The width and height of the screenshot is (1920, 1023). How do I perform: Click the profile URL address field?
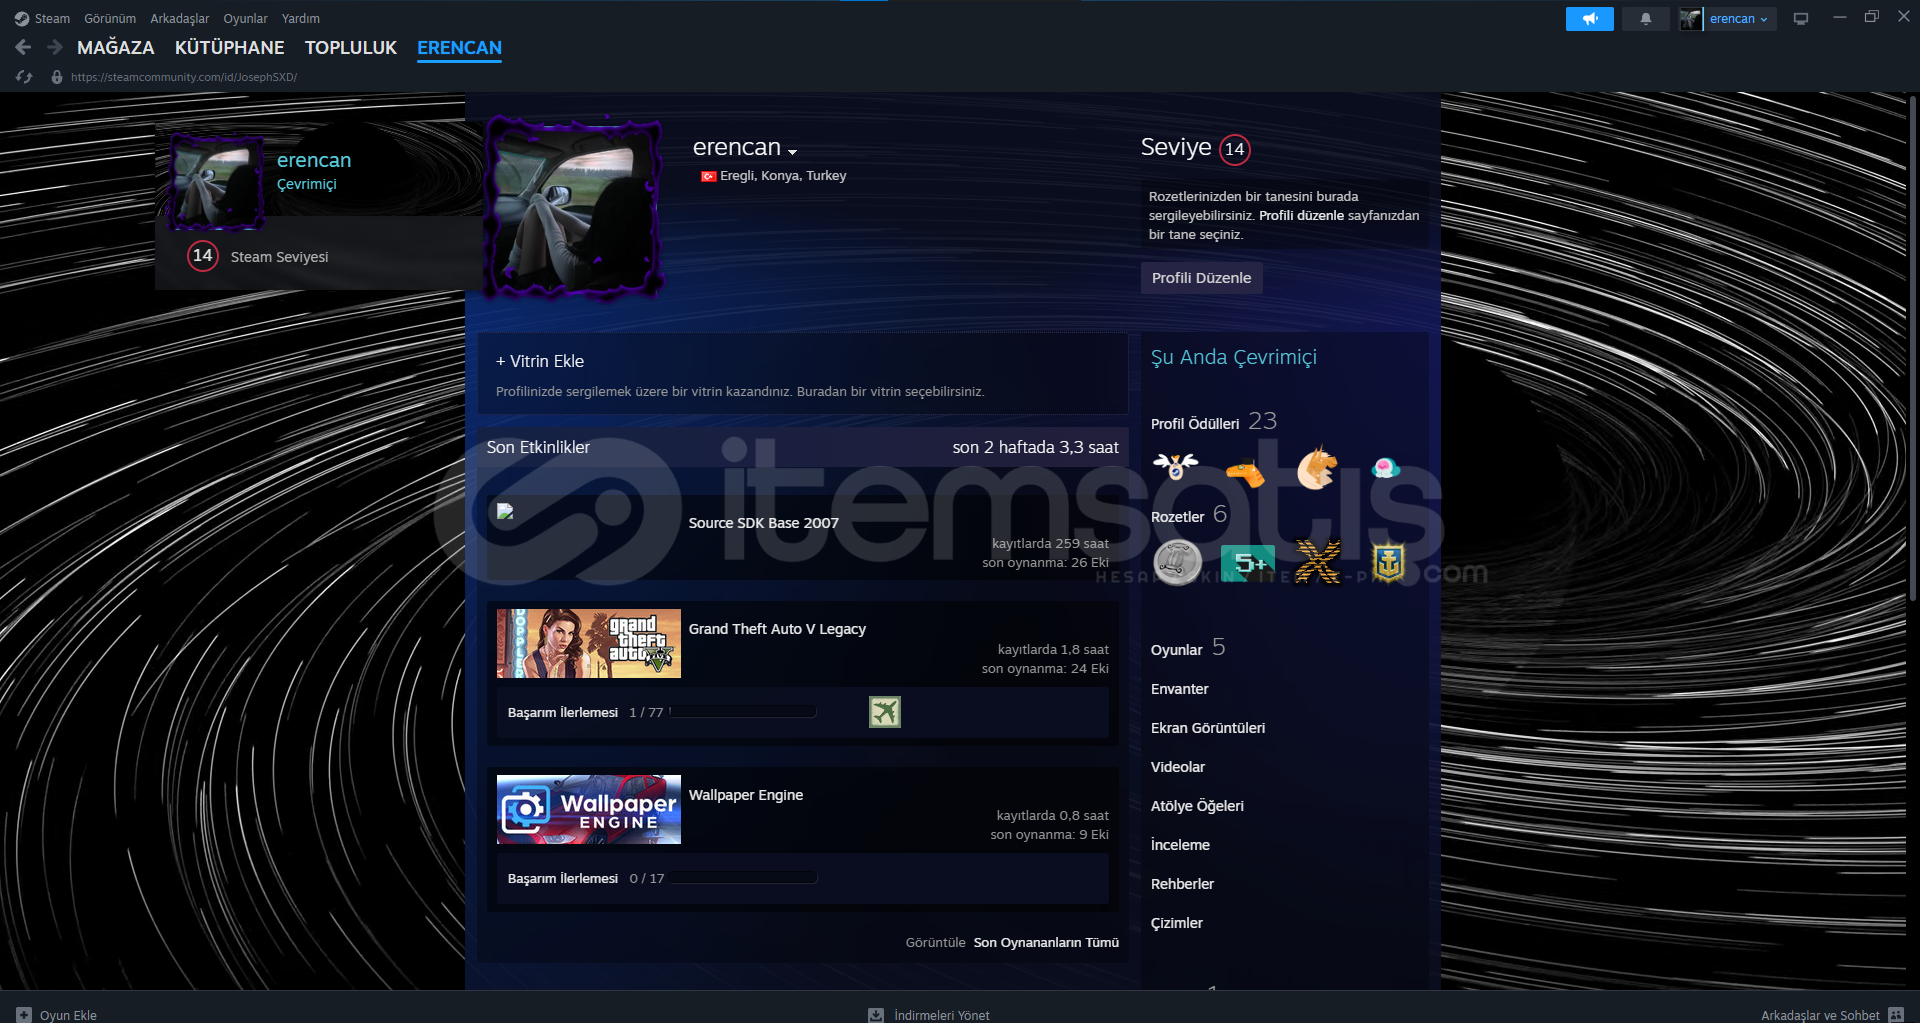coord(183,76)
